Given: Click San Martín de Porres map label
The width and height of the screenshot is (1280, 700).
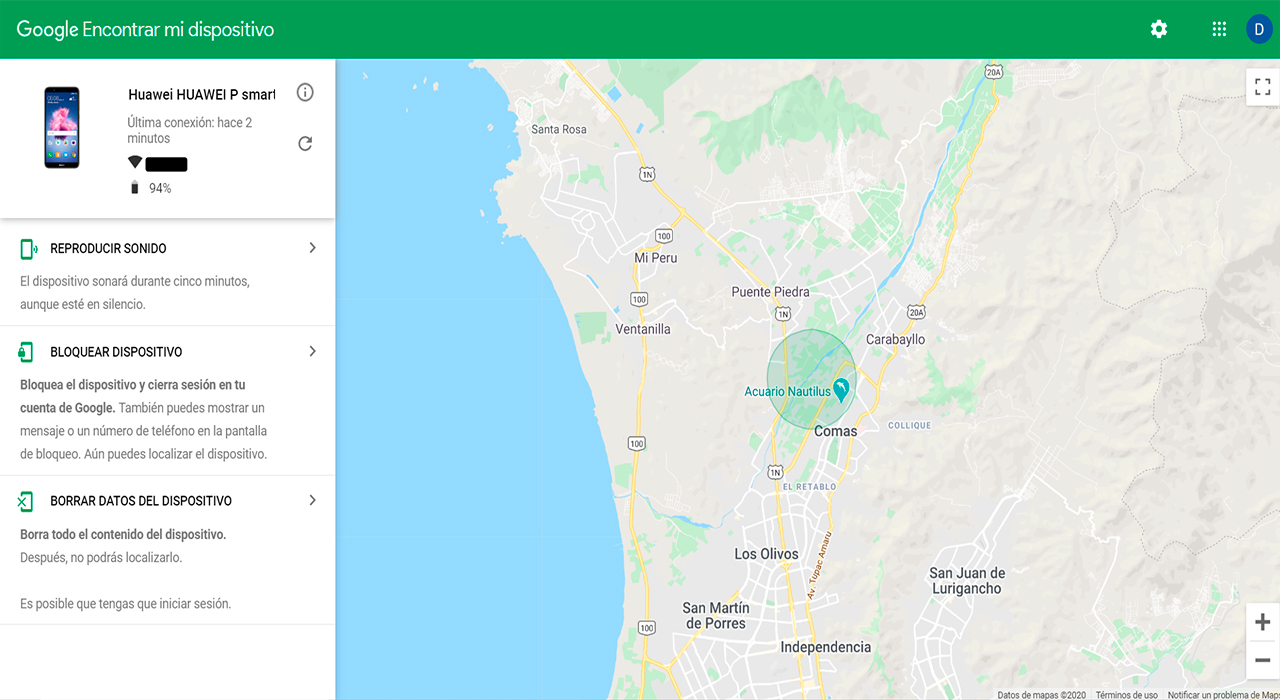Looking at the screenshot, I should (715, 615).
